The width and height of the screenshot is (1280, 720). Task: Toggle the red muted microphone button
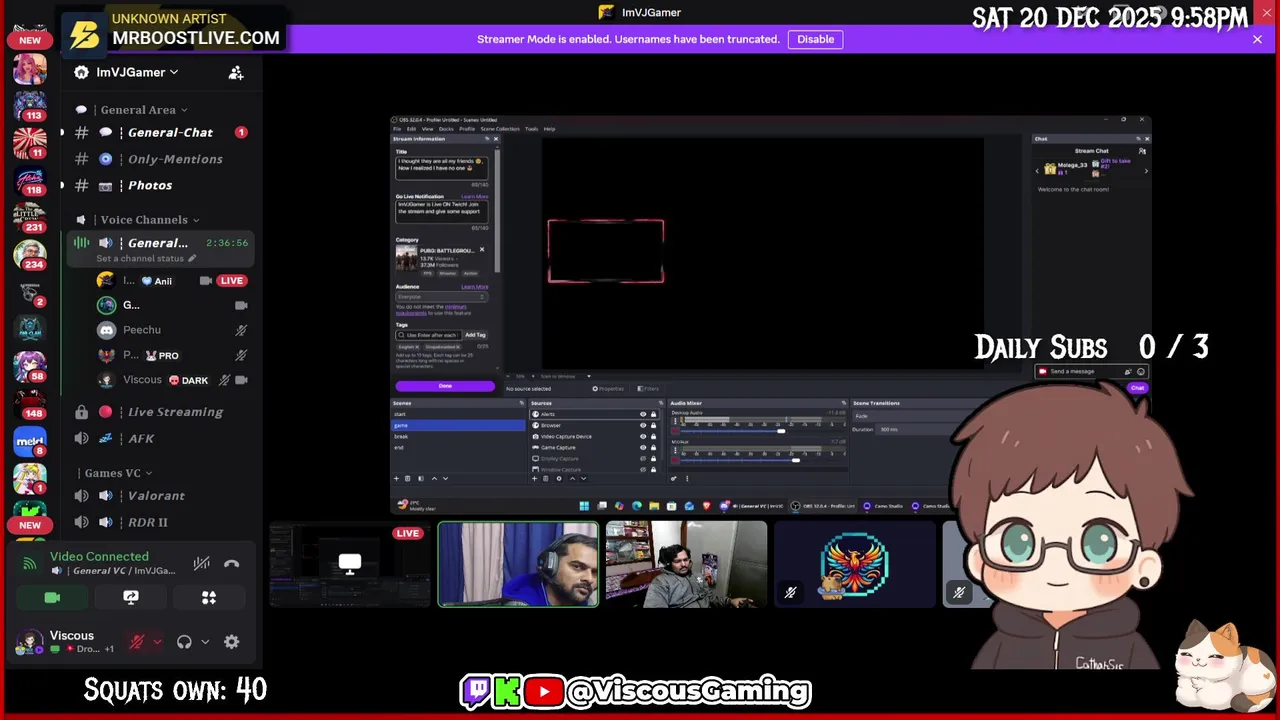[137, 642]
